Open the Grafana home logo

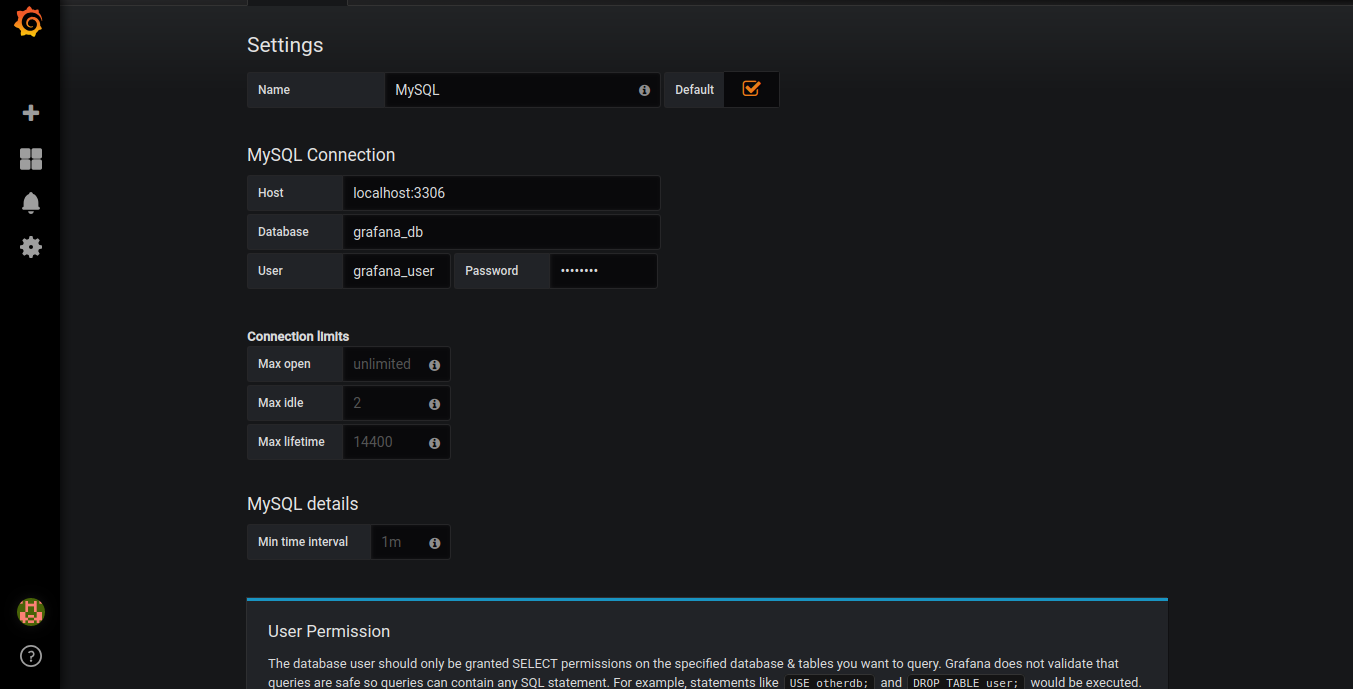tap(30, 22)
